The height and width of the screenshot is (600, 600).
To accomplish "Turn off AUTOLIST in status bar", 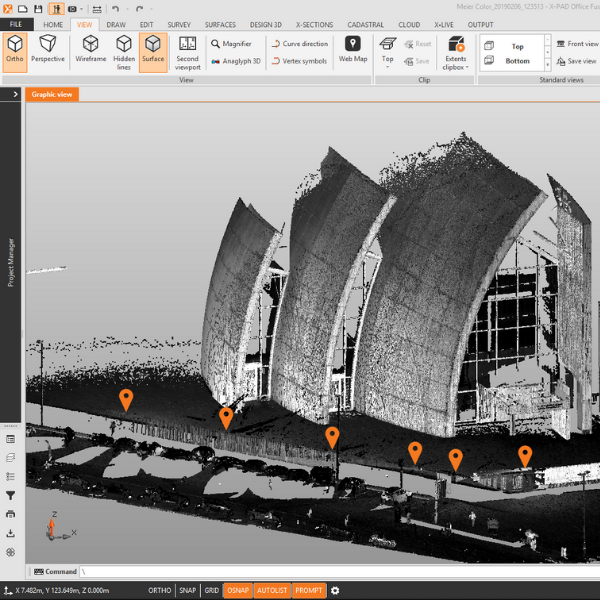I will point(271,590).
